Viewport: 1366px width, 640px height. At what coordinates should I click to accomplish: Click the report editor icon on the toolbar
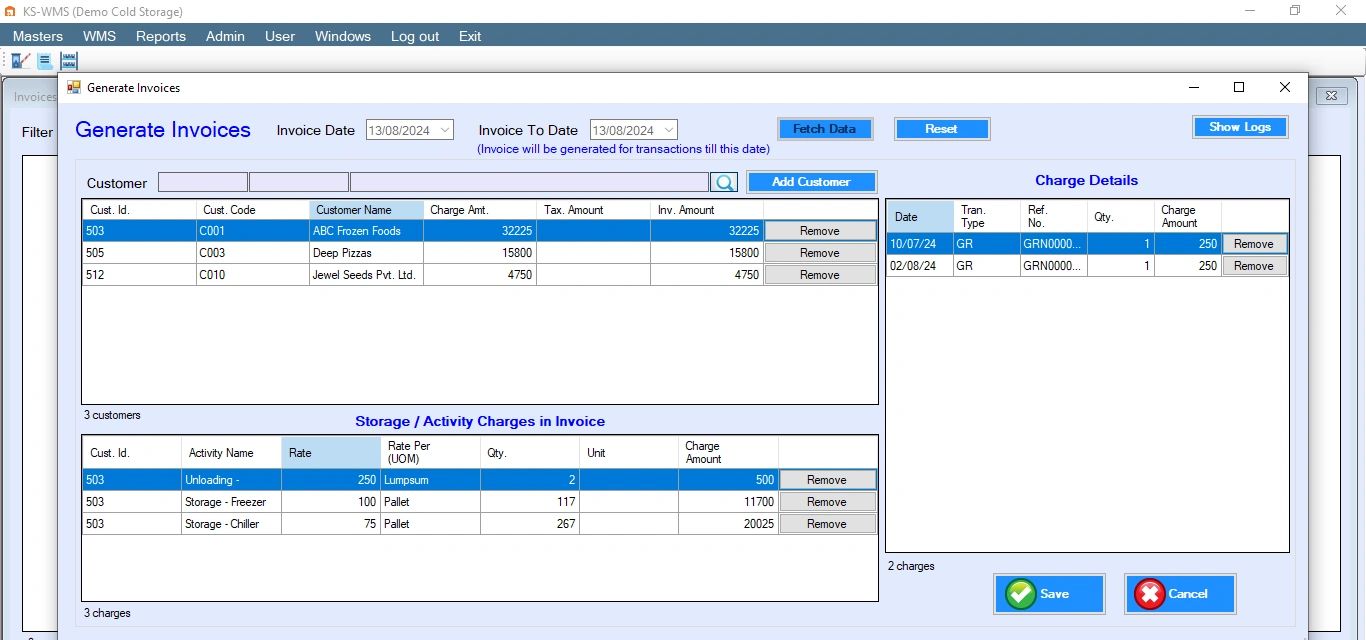19,60
